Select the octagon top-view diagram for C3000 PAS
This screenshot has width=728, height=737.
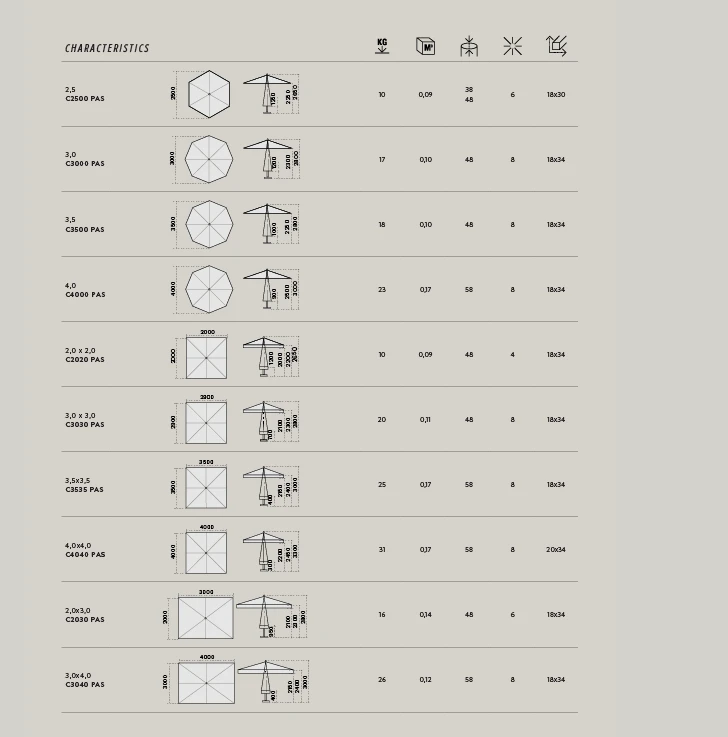click(x=209, y=159)
